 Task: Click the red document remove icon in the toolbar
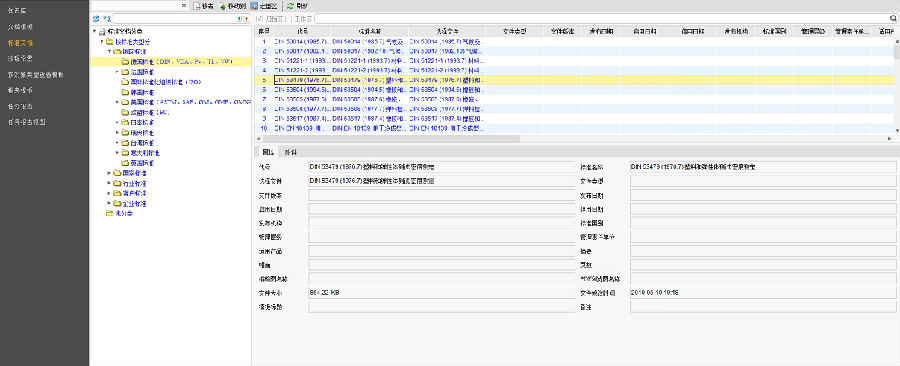[x=197, y=6]
